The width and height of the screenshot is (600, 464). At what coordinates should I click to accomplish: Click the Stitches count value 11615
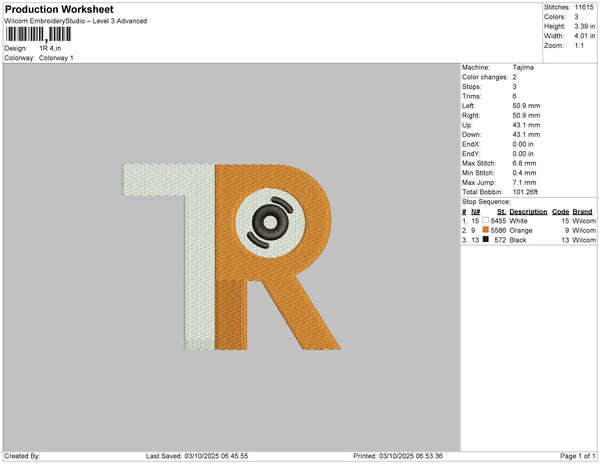(x=584, y=7)
